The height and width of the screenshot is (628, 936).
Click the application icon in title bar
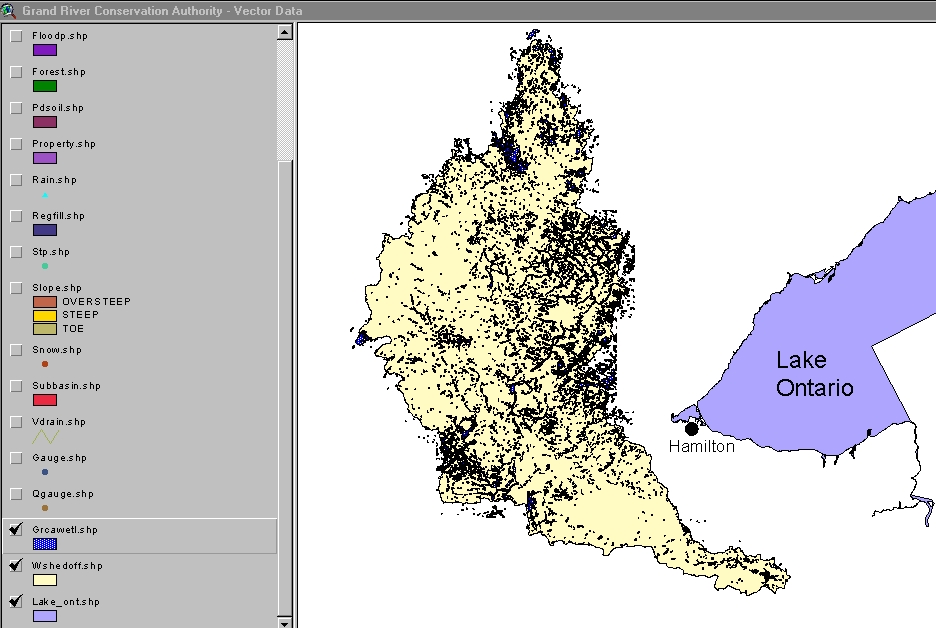(x=8, y=10)
